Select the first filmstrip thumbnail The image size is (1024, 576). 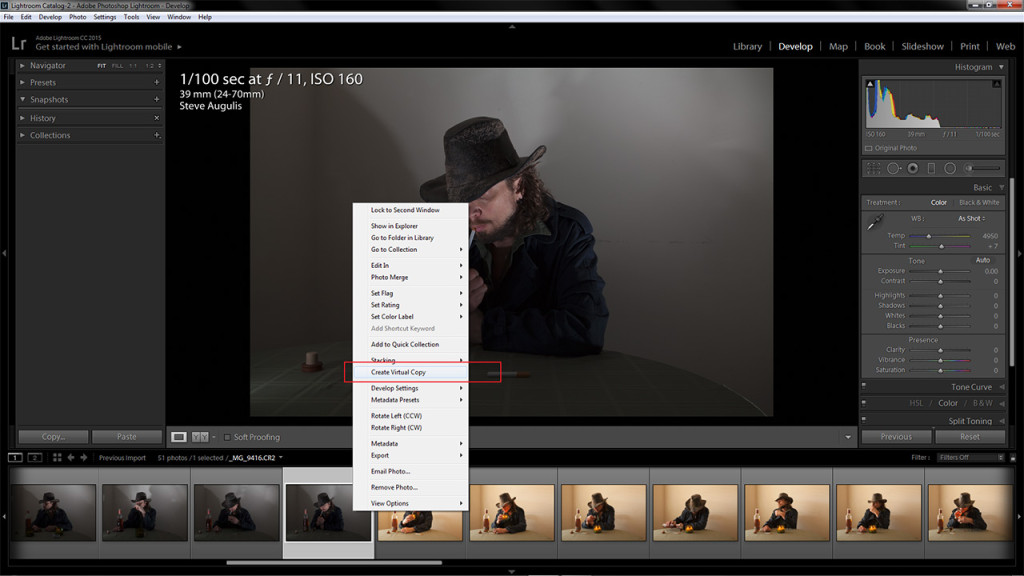point(53,513)
